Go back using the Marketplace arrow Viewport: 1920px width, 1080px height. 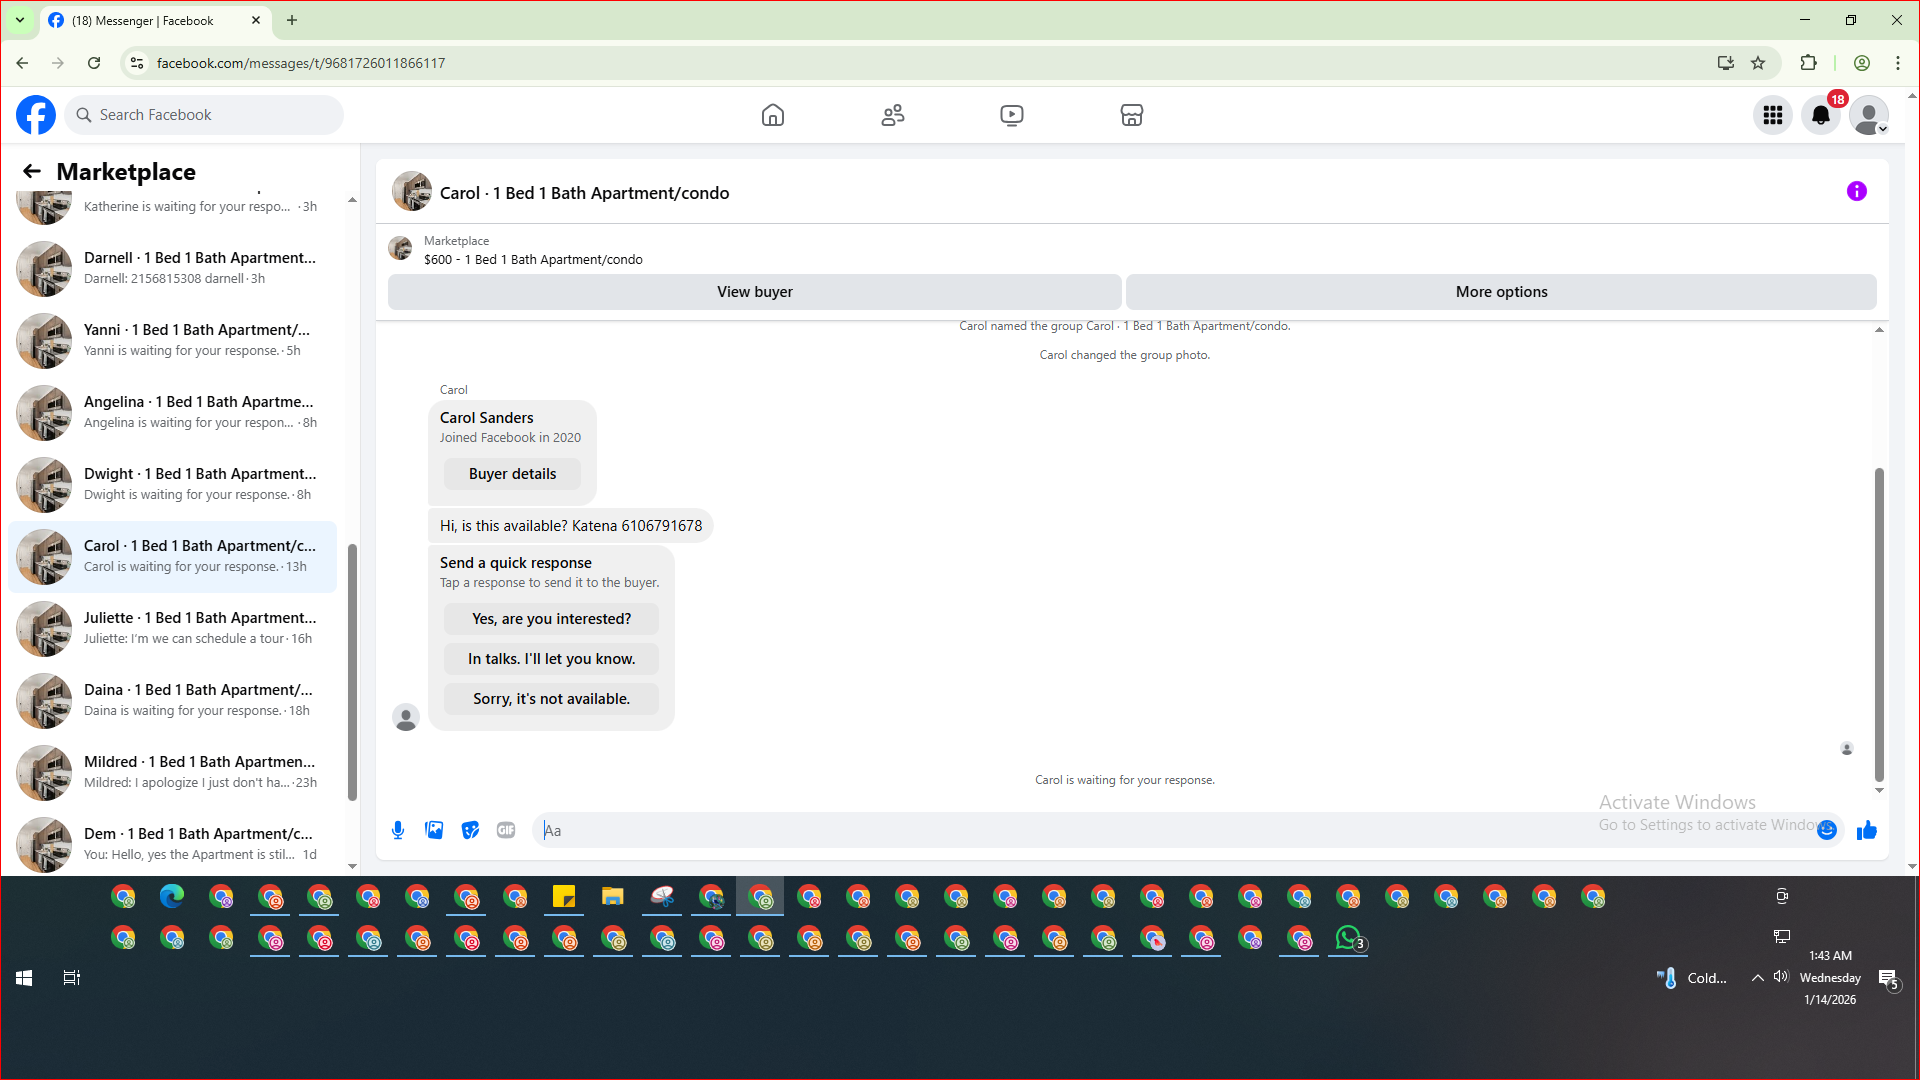[x=32, y=171]
